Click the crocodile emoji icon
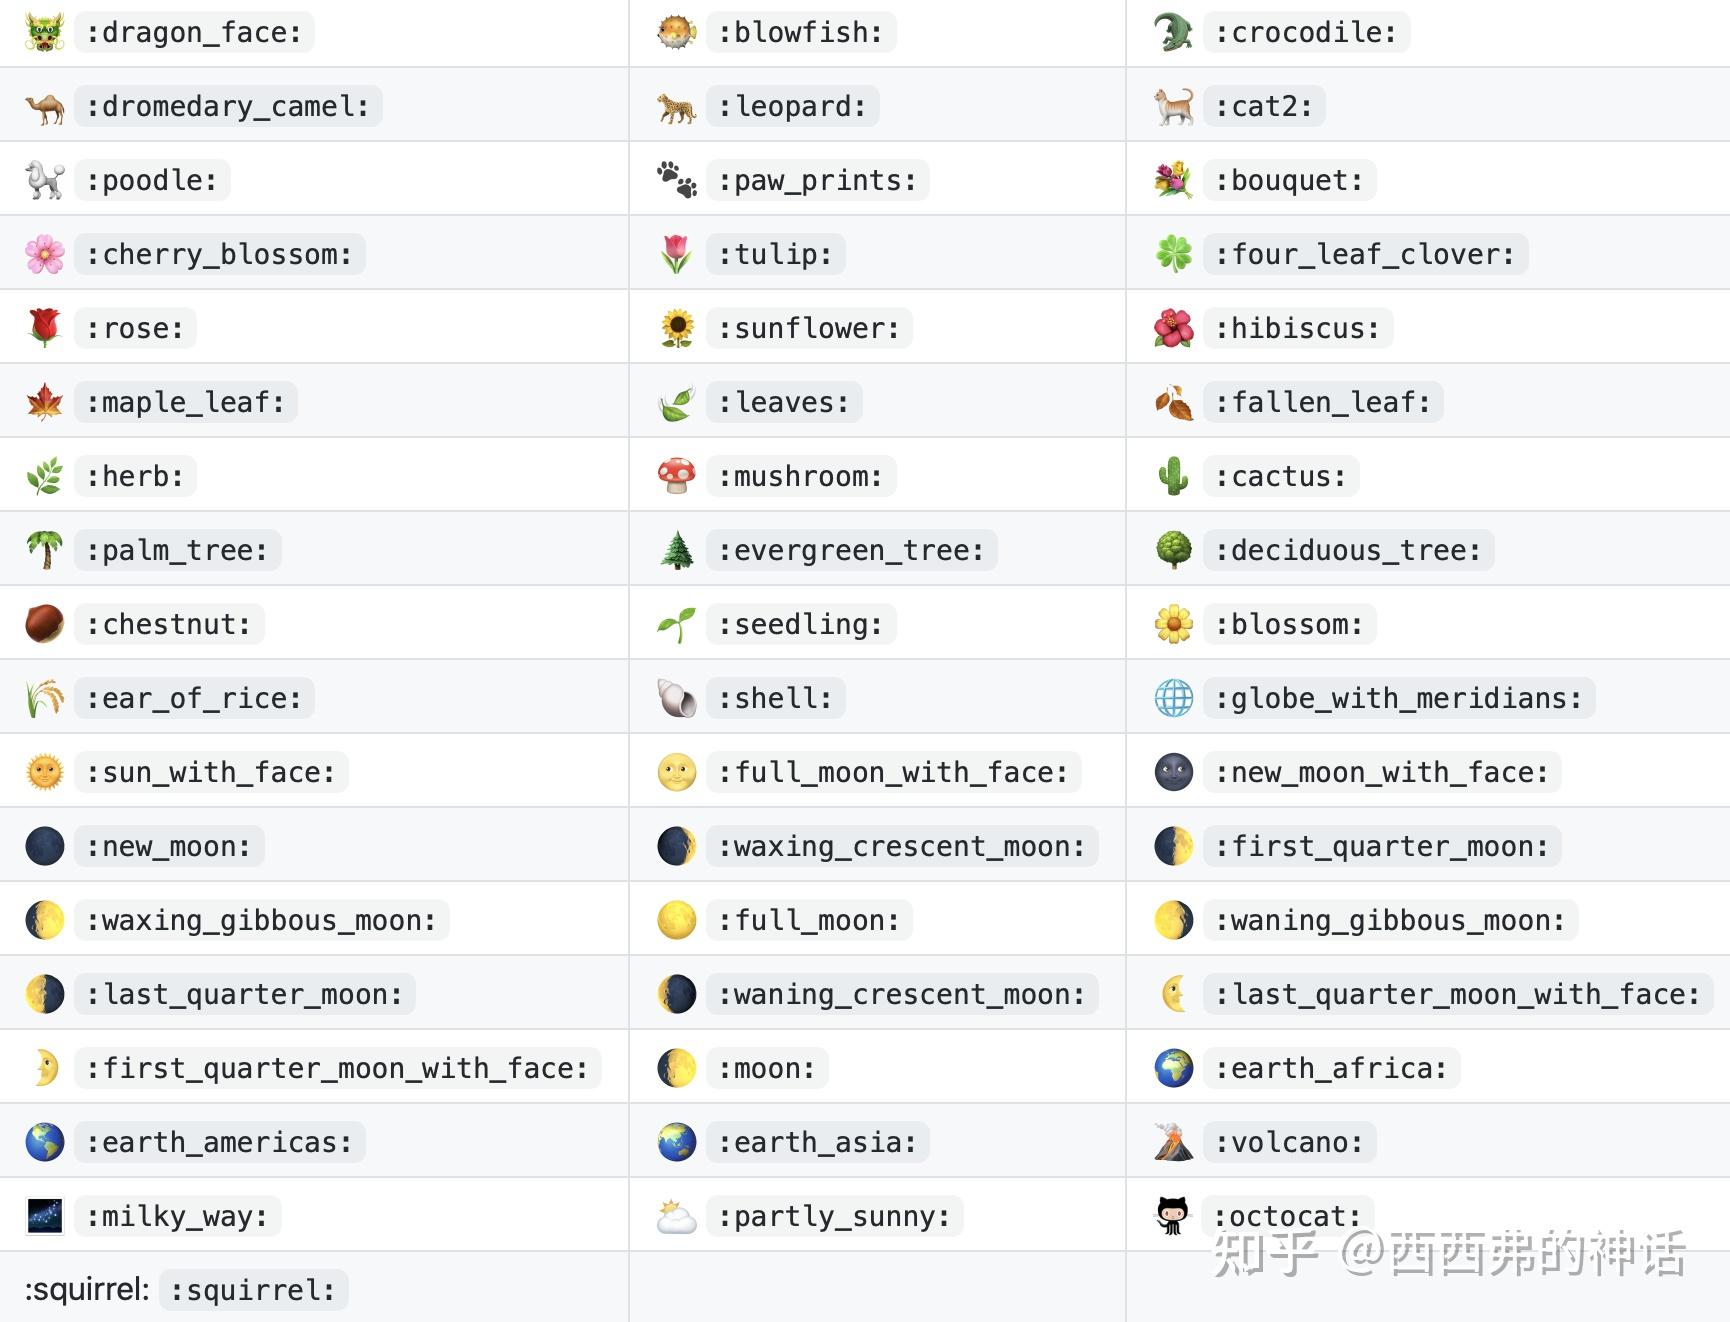 [x=1173, y=32]
